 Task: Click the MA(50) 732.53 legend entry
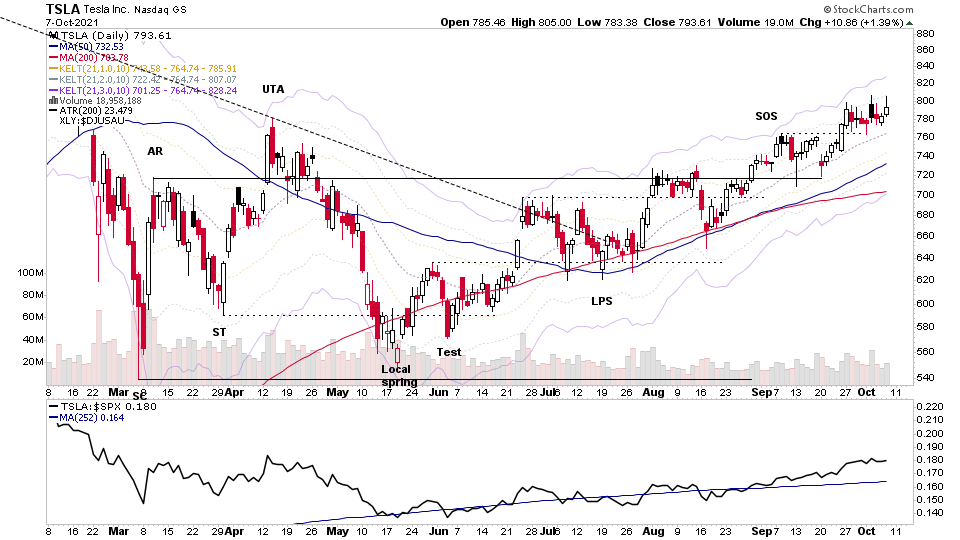click(x=86, y=47)
